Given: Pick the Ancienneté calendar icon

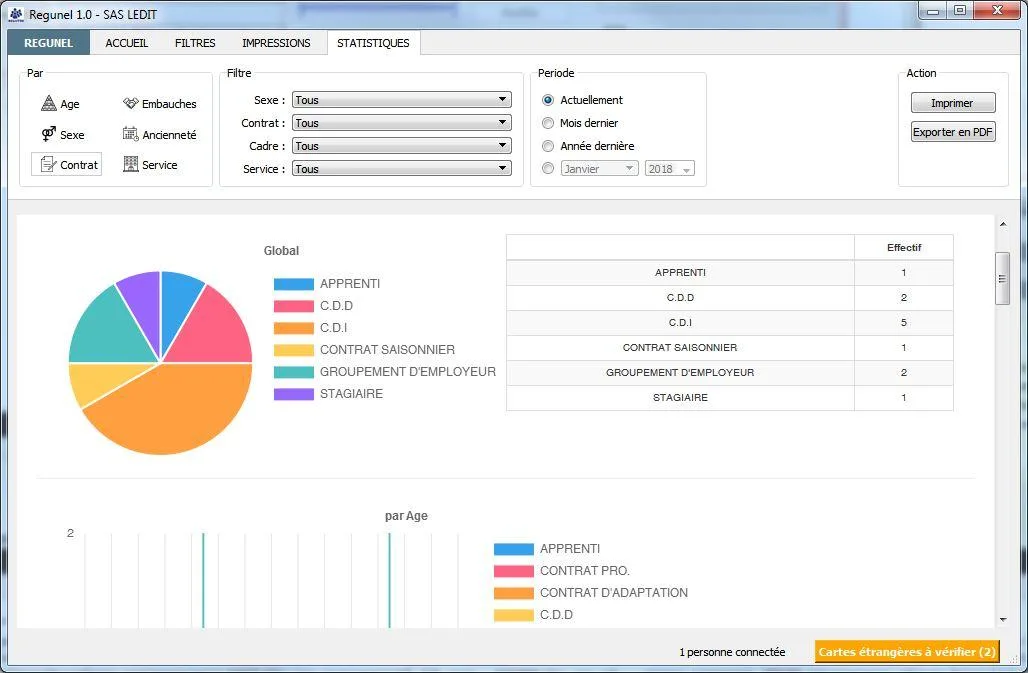Looking at the screenshot, I should (130, 134).
